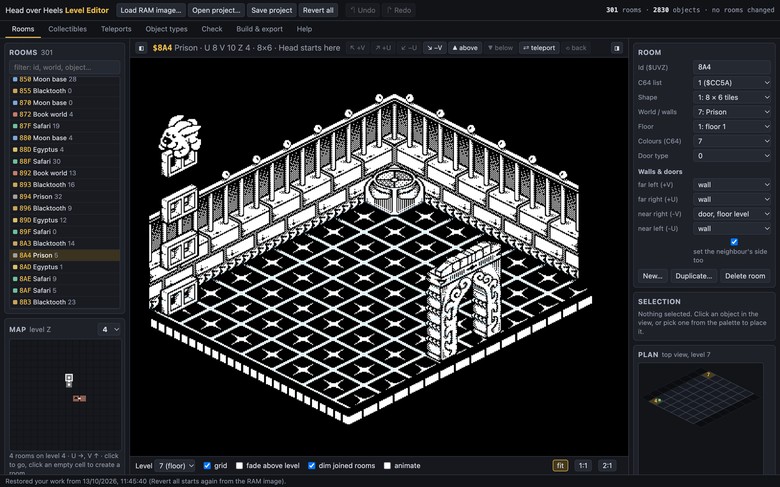Click the Save project button
This screenshot has width=780, height=487.
pyautogui.click(x=272, y=10)
